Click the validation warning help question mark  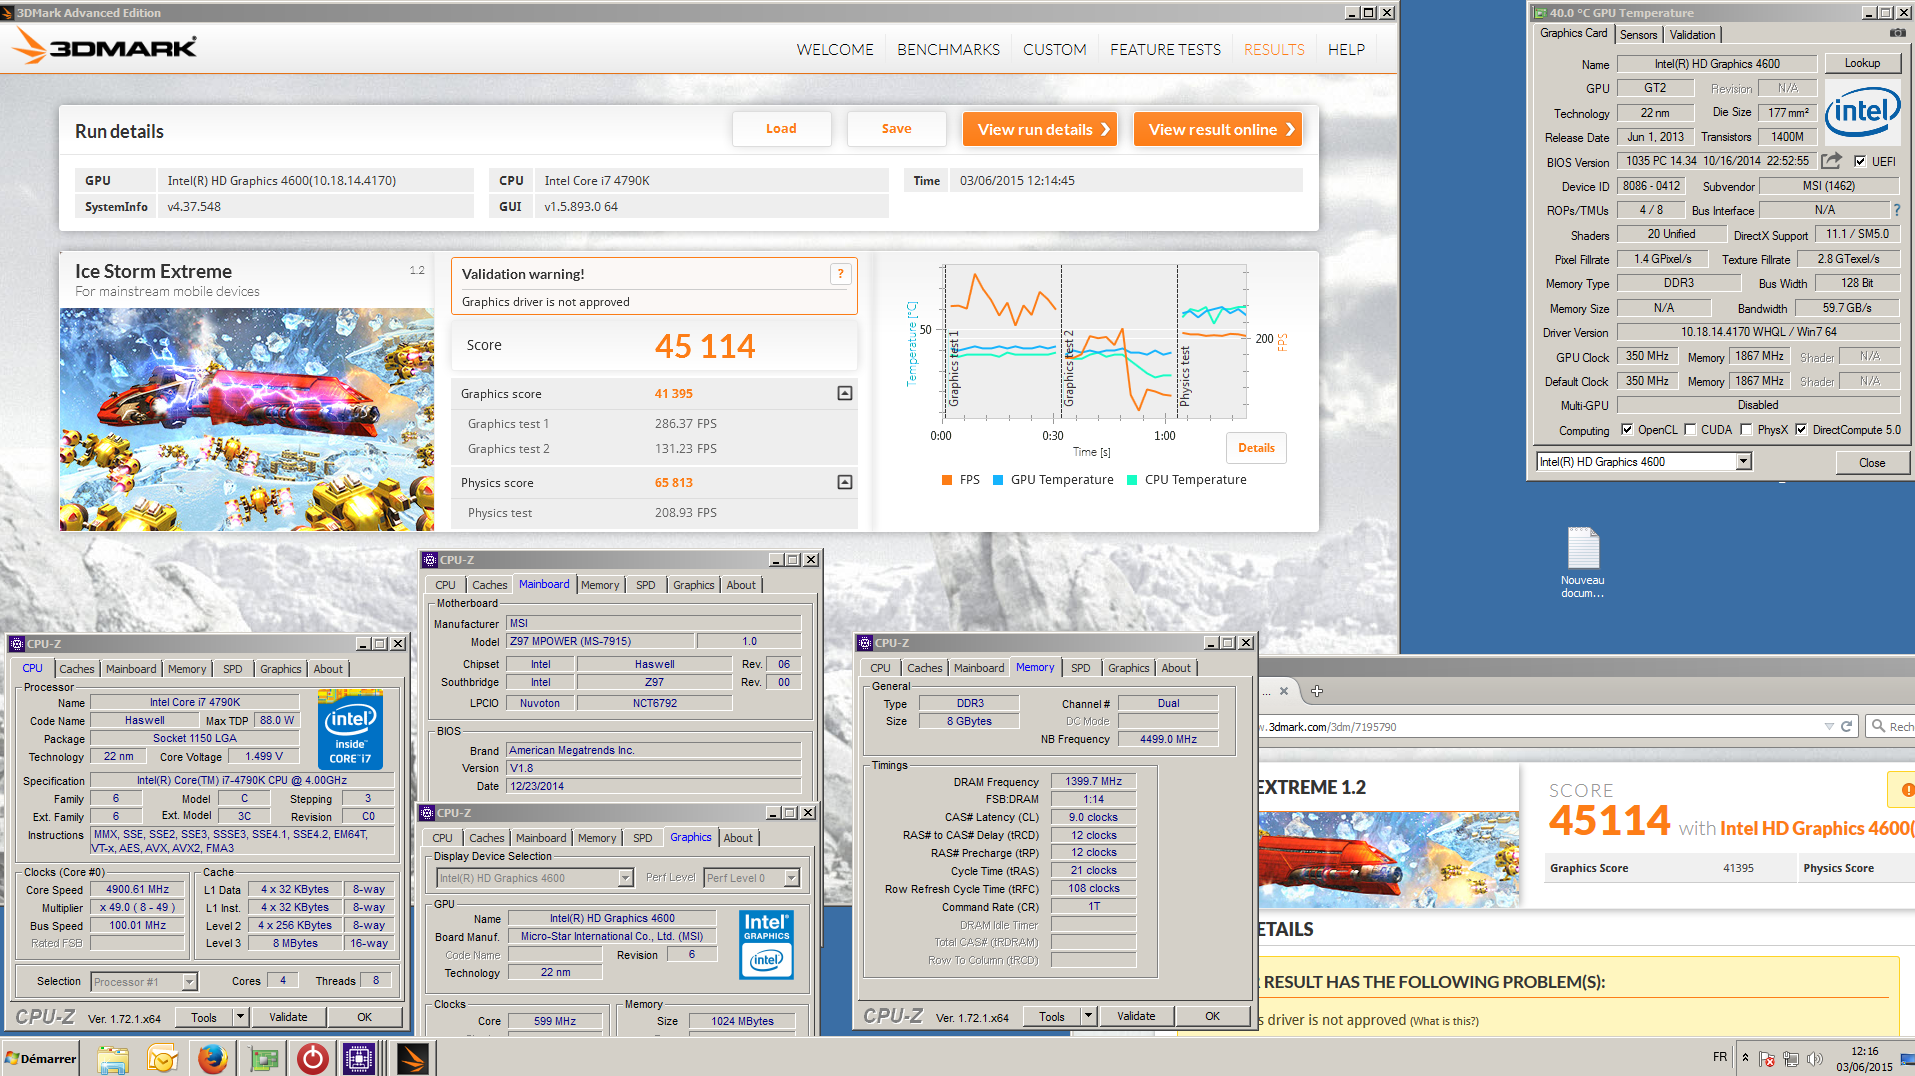[841, 274]
